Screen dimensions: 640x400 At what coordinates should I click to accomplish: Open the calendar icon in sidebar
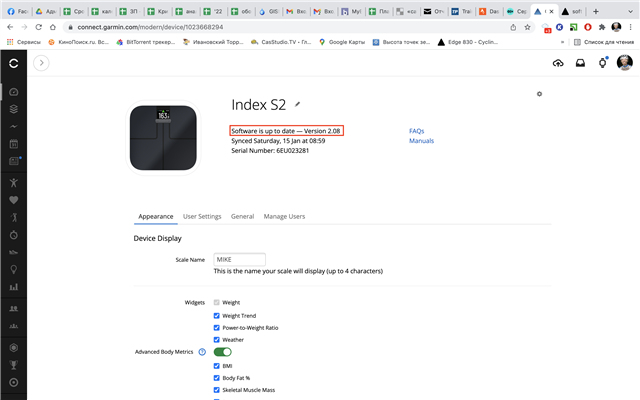tap(13, 144)
